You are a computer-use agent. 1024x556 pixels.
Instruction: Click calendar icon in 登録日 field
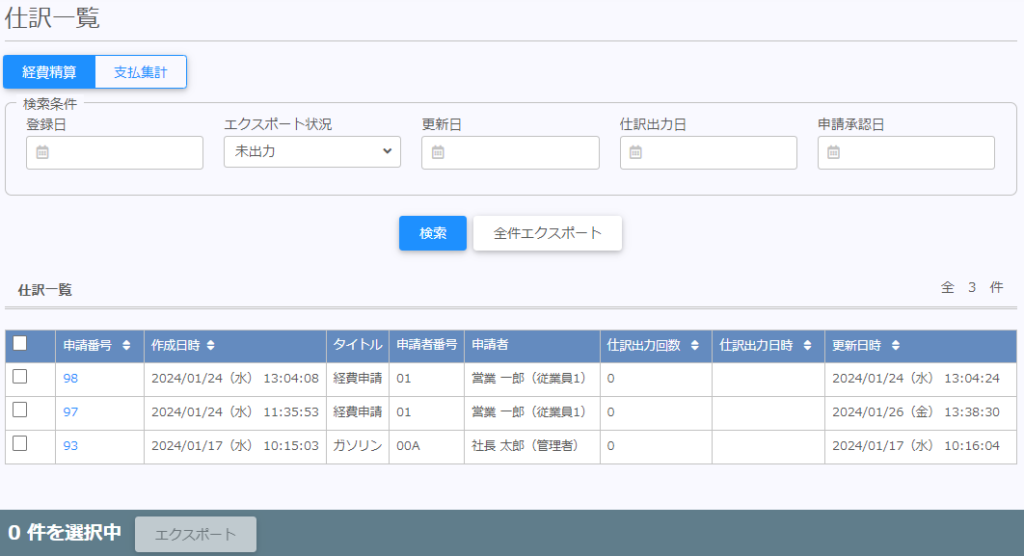pyautogui.click(x=42, y=153)
